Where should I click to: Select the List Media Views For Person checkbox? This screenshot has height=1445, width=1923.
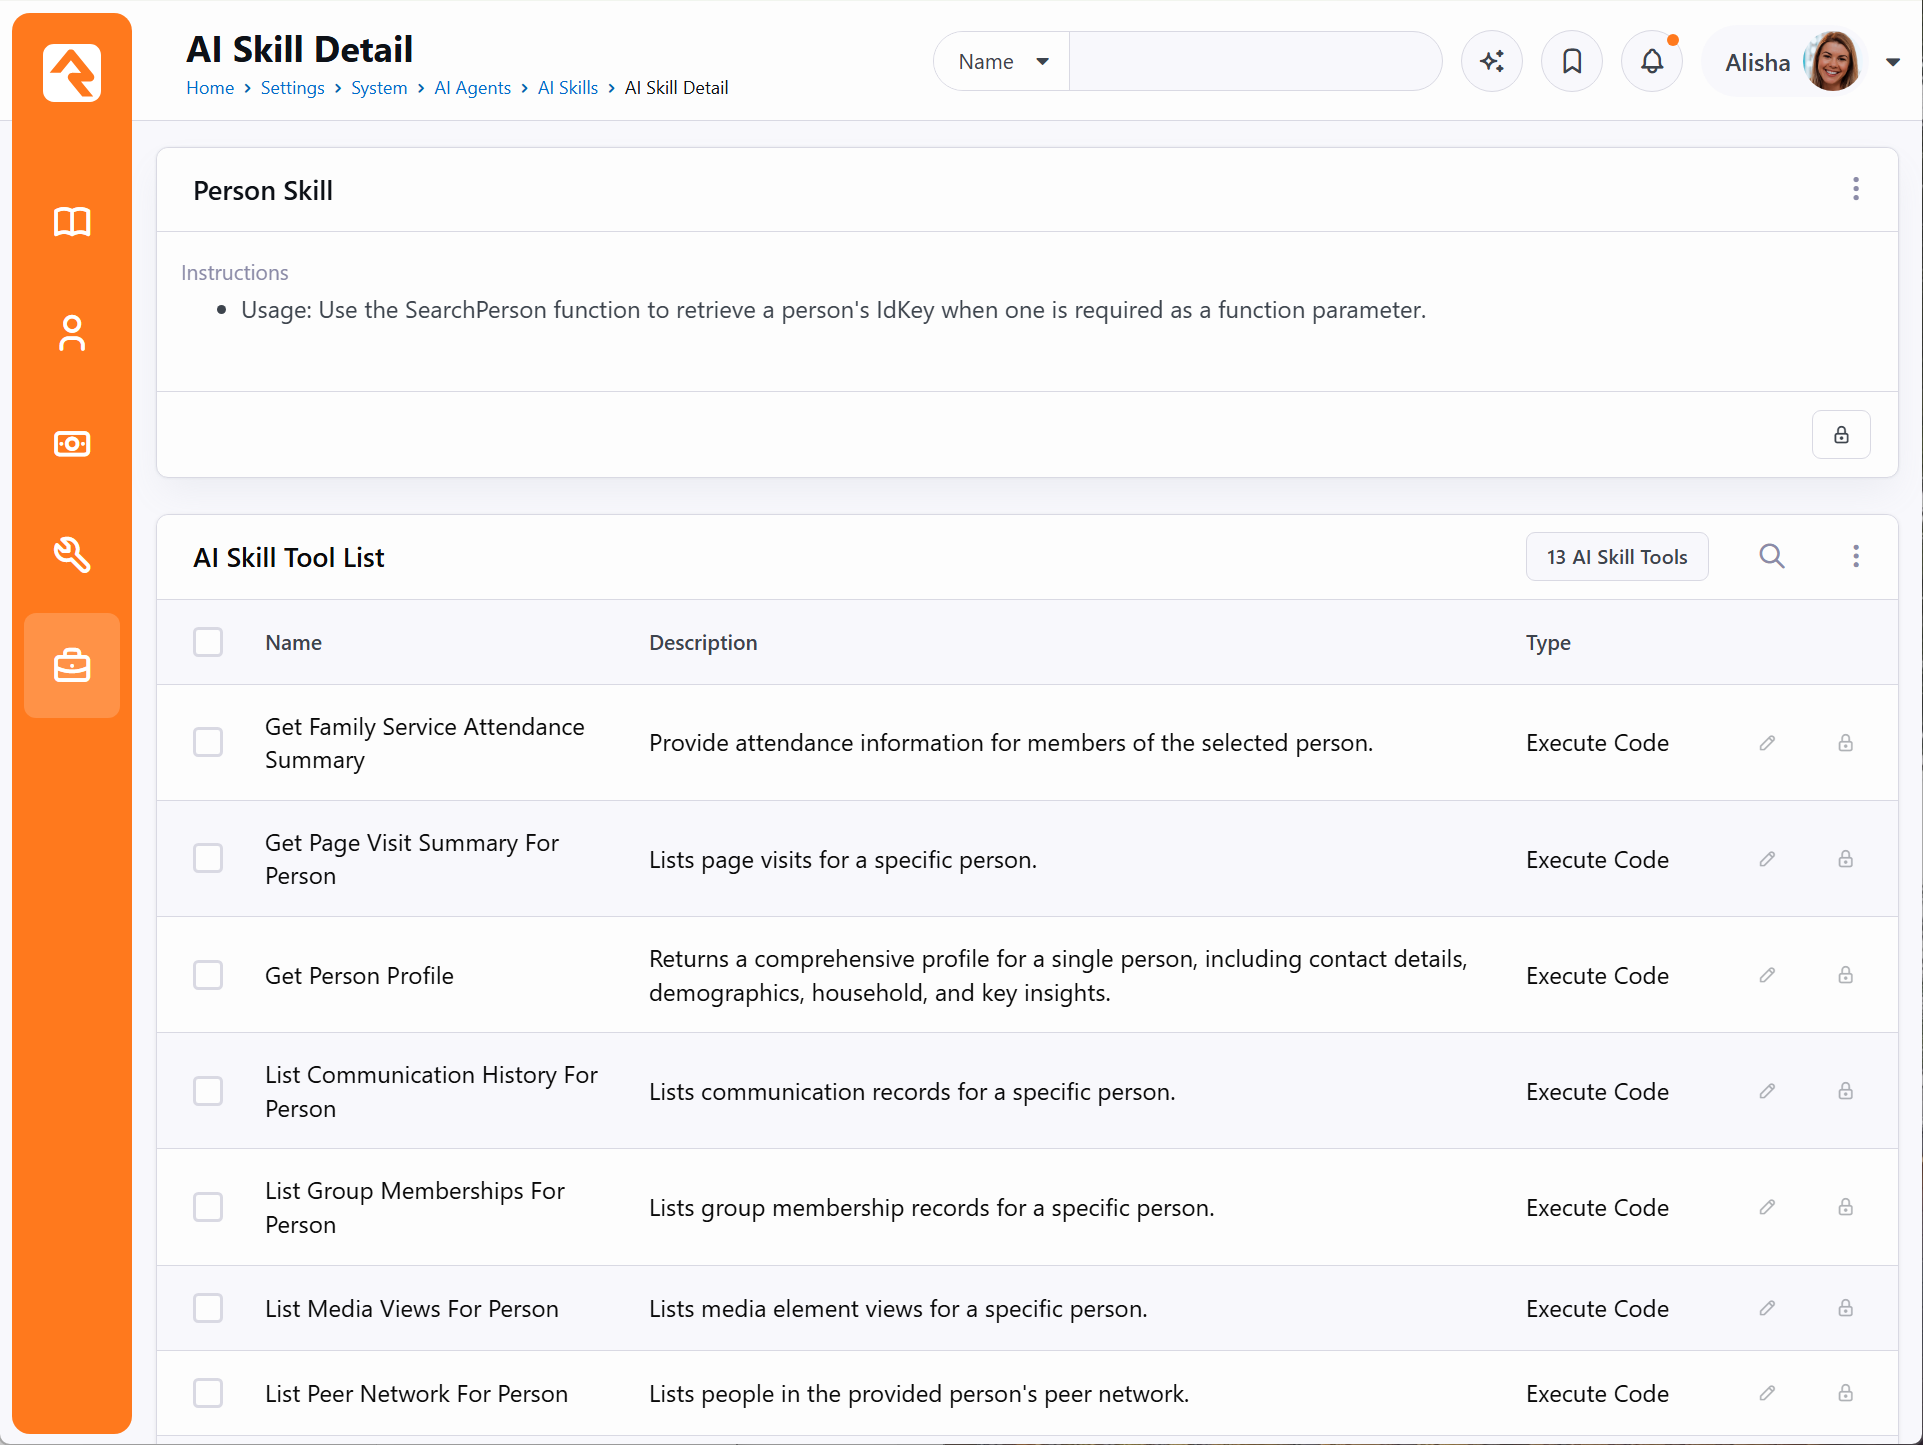pyautogui.click(x=208, y=1308)
